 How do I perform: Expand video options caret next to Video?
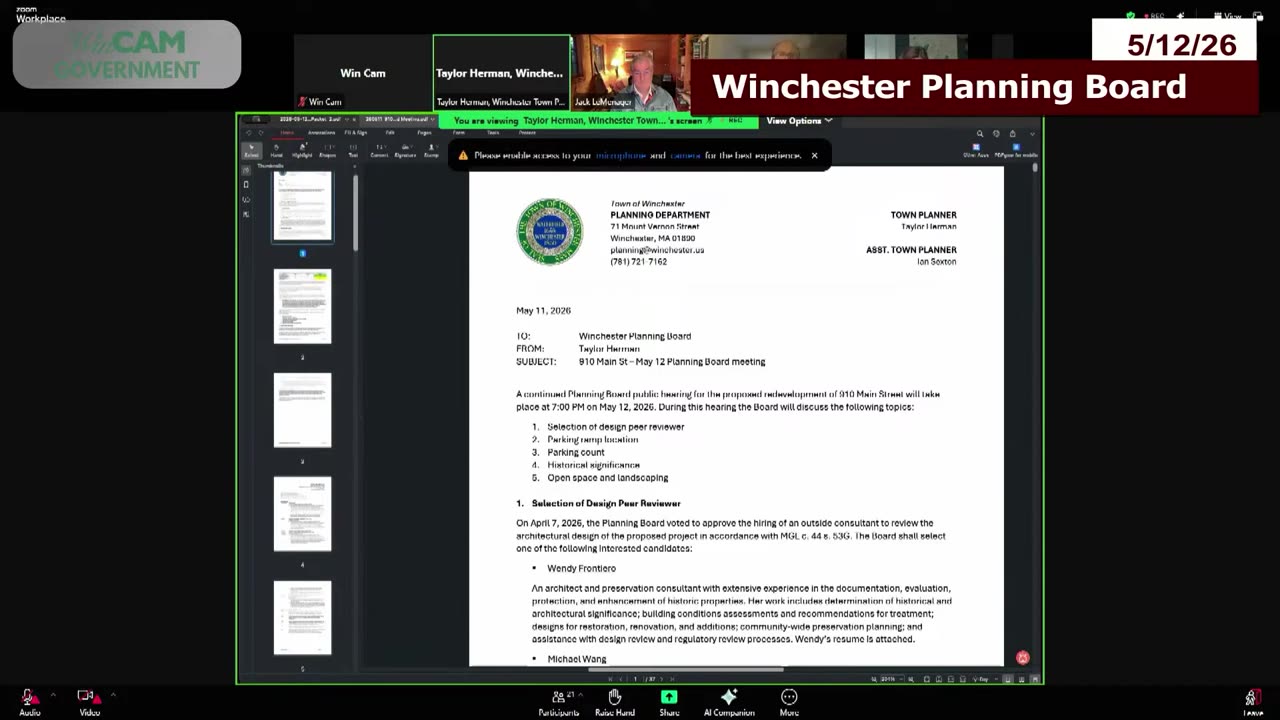(113, 694)
